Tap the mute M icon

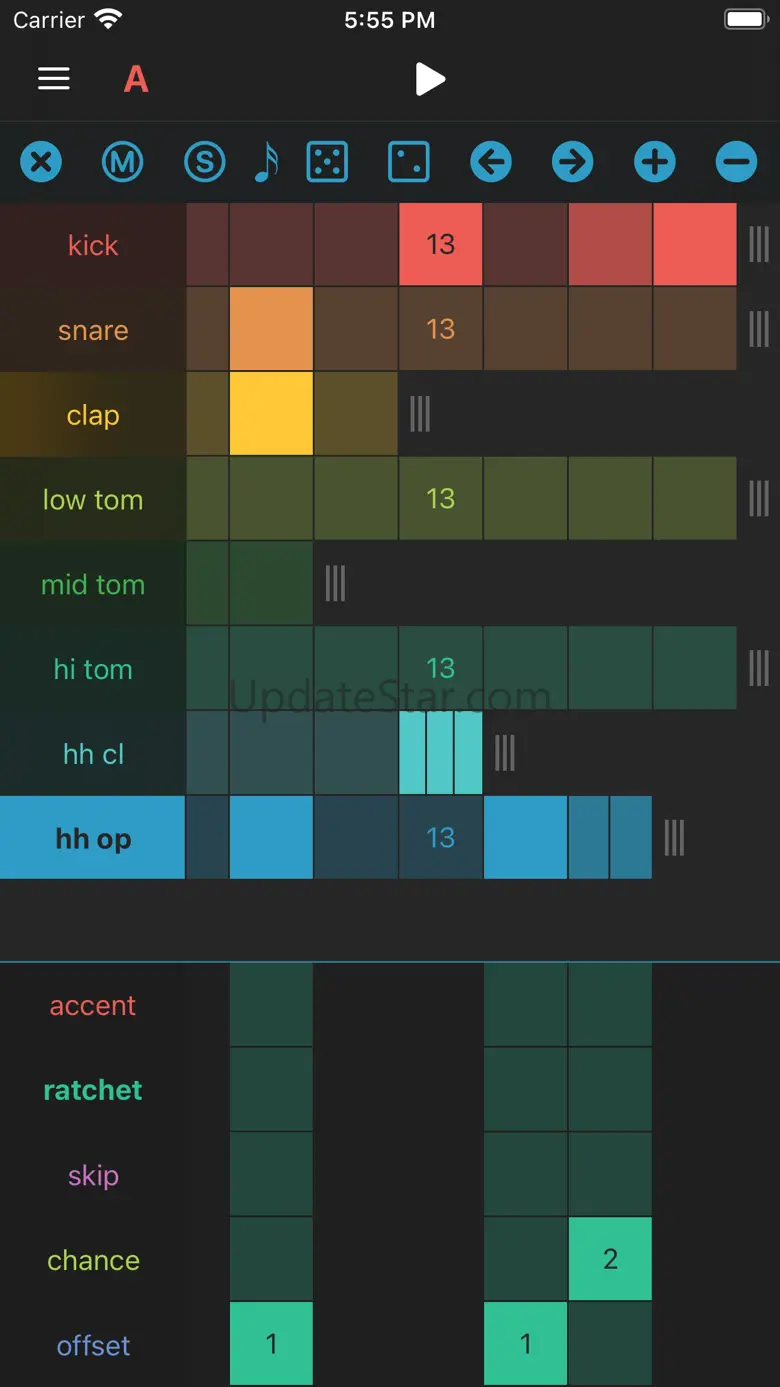(123, 161)
